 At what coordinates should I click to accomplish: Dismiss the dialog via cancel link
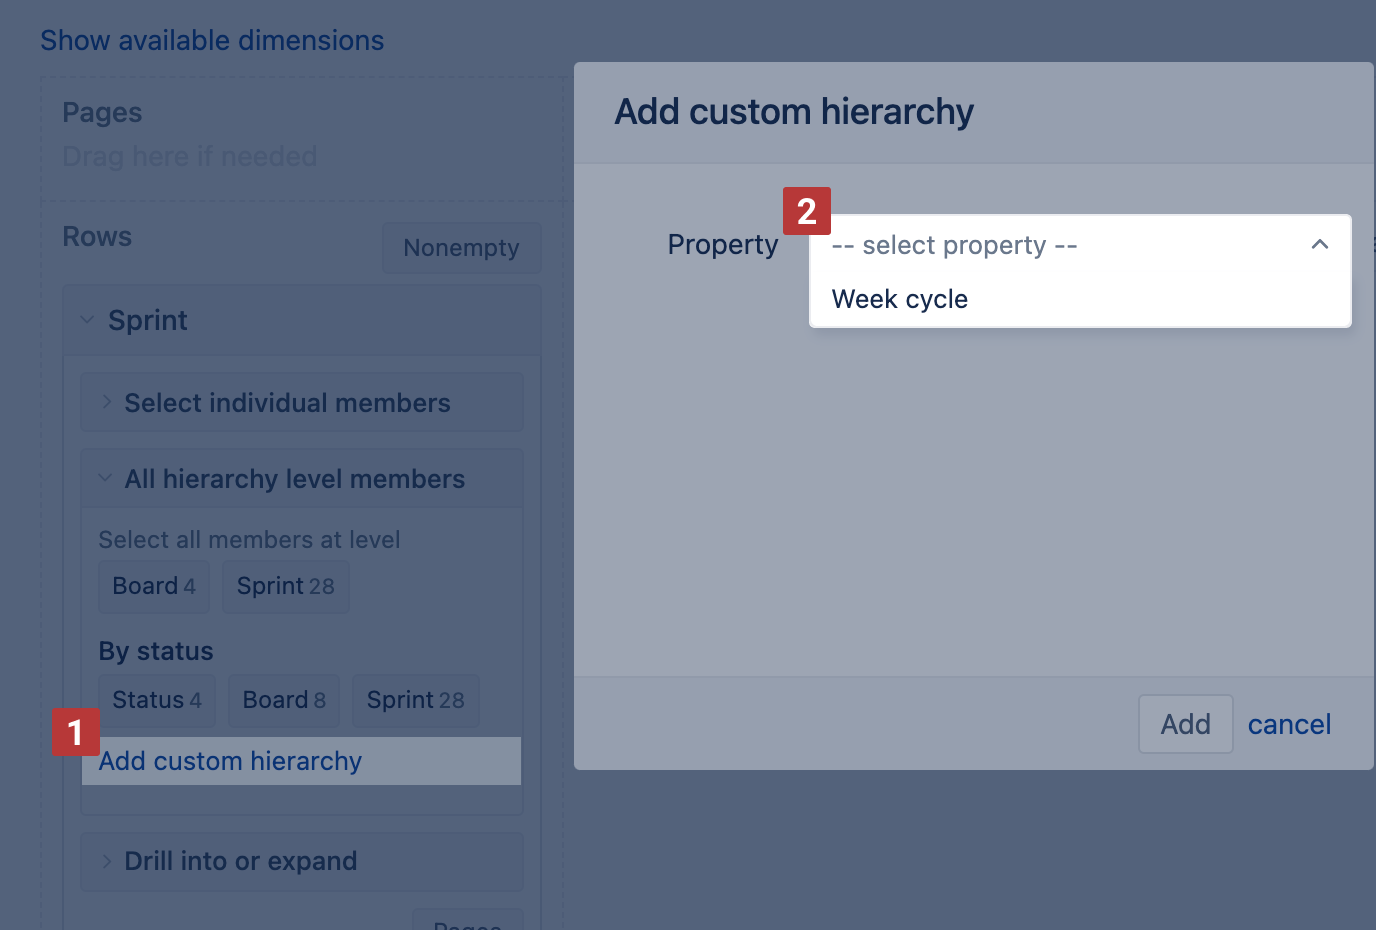[x=1289, y=724]
